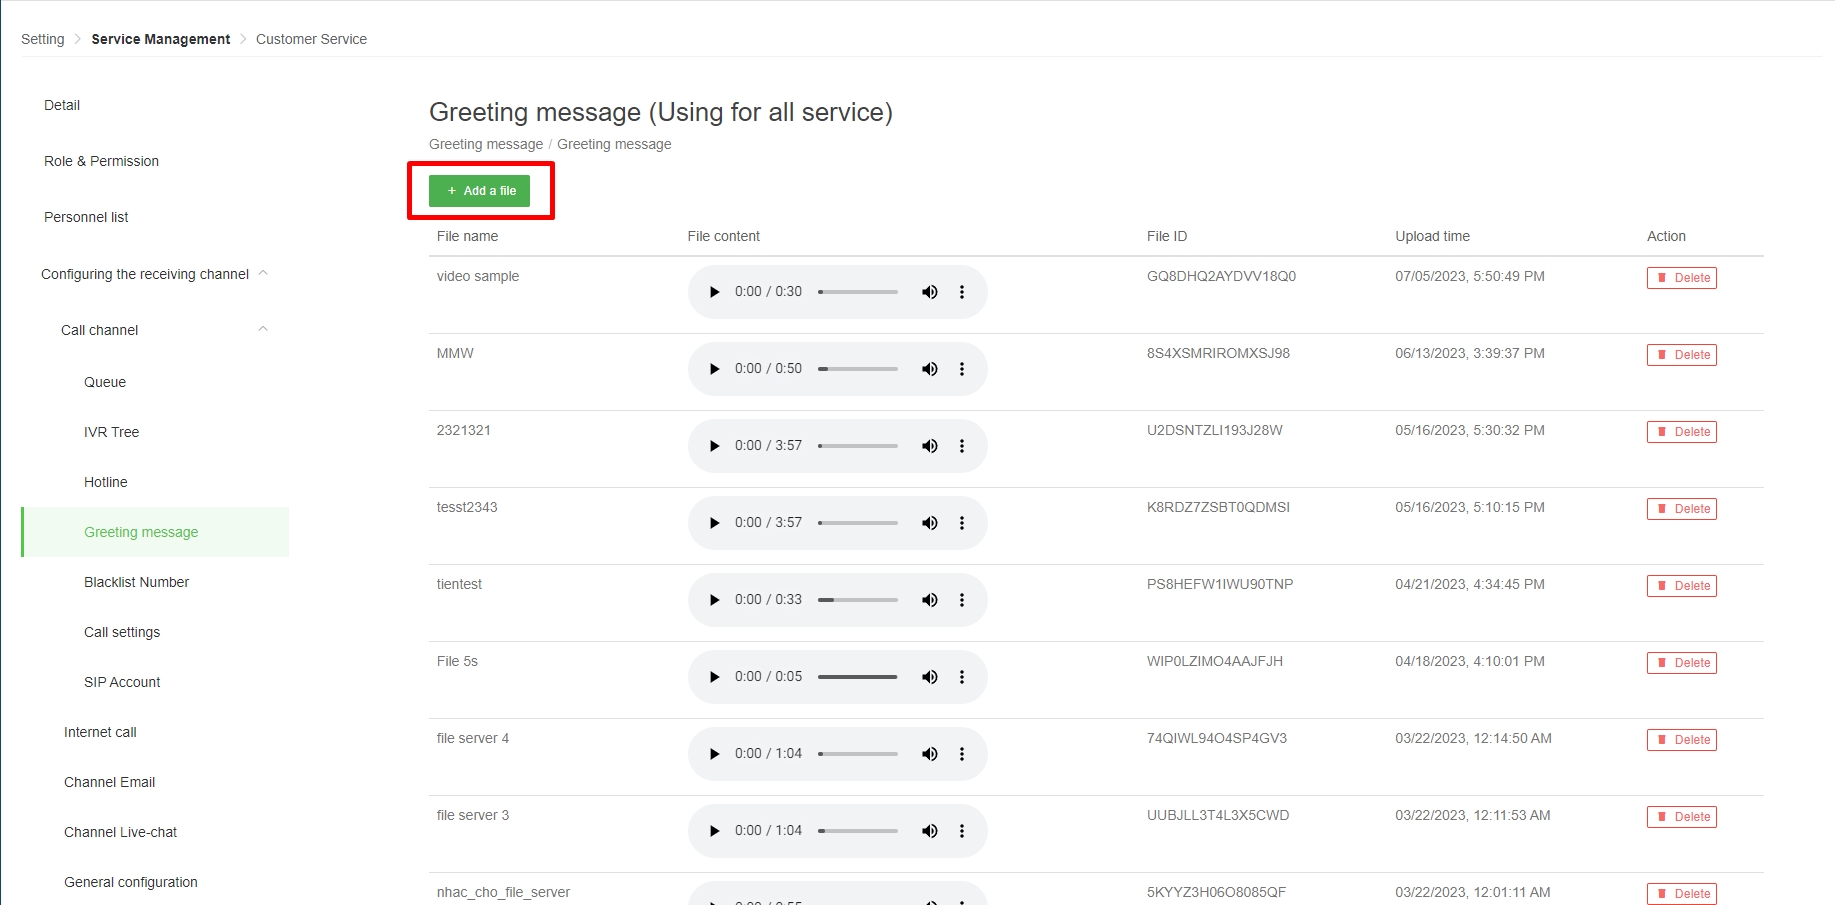The image size is (1835, 905).
Task: Mute the File 5s audio player
Action: 930,677
